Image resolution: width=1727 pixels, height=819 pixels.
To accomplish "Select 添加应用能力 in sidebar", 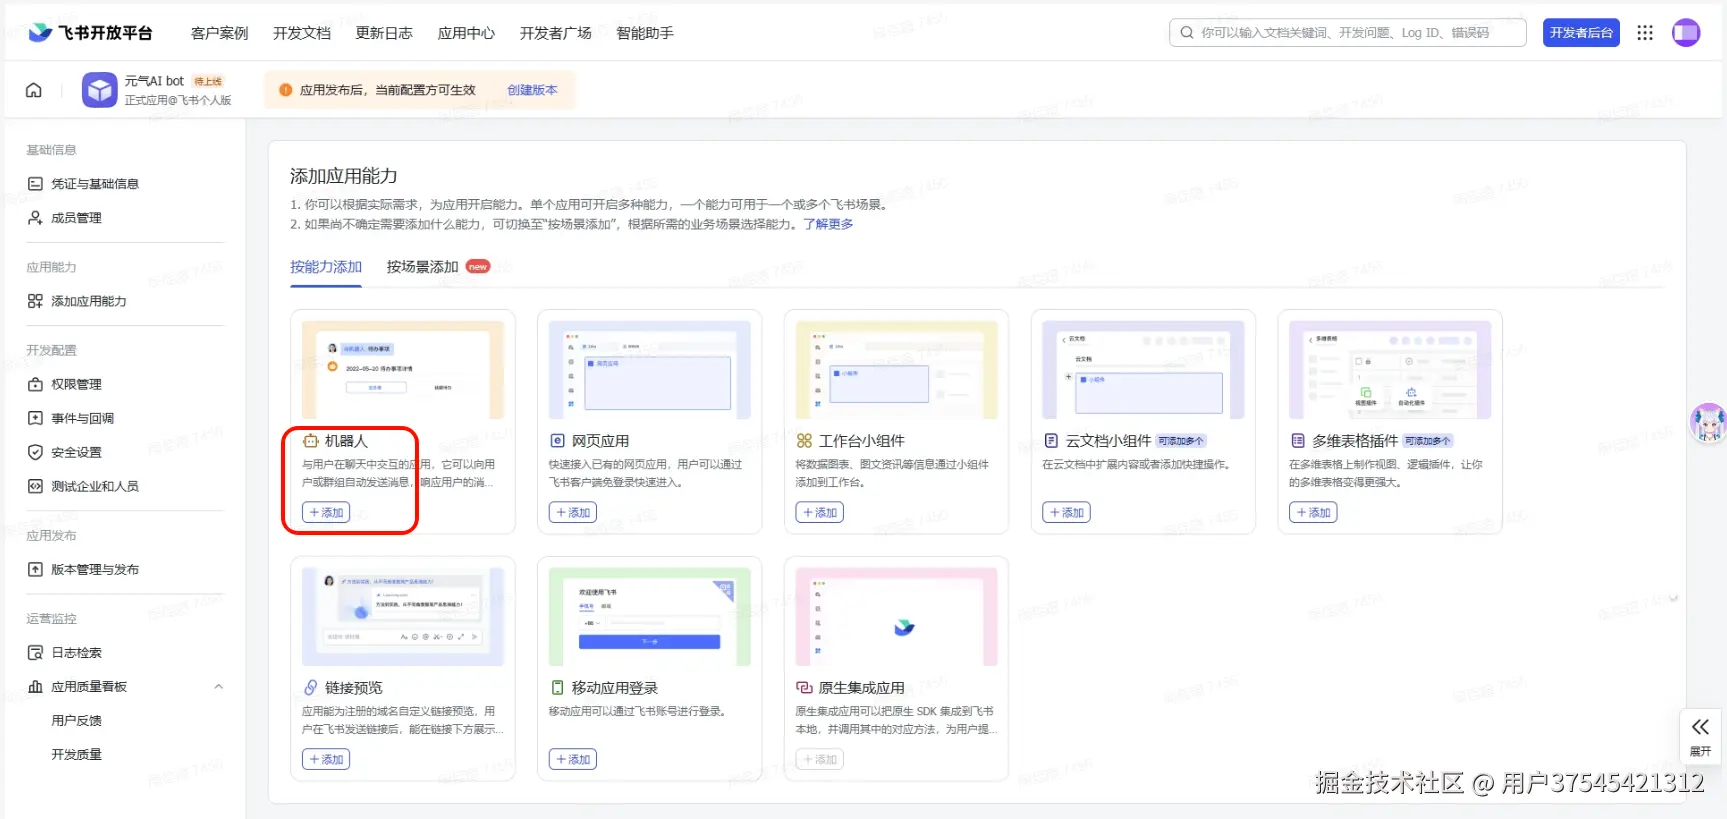I will click(89, 301).
